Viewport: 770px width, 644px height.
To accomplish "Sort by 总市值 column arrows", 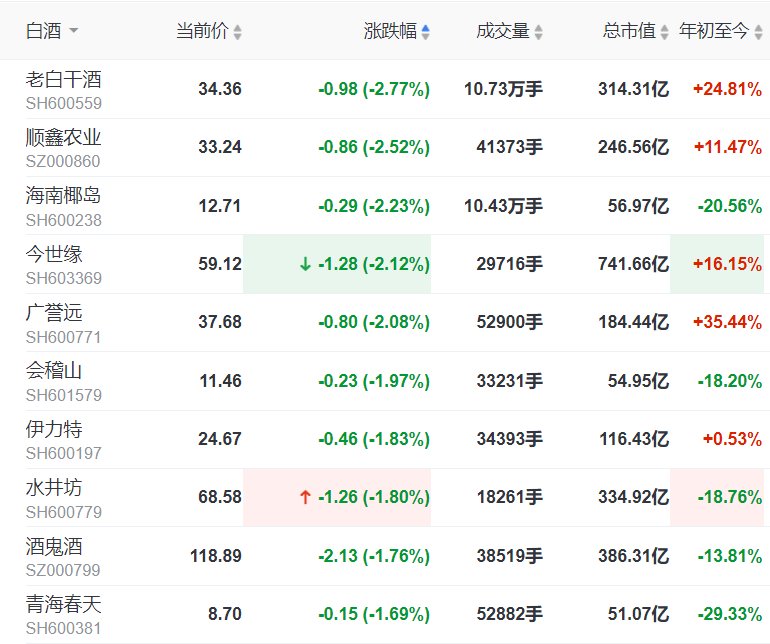I will tap(664, 32).
